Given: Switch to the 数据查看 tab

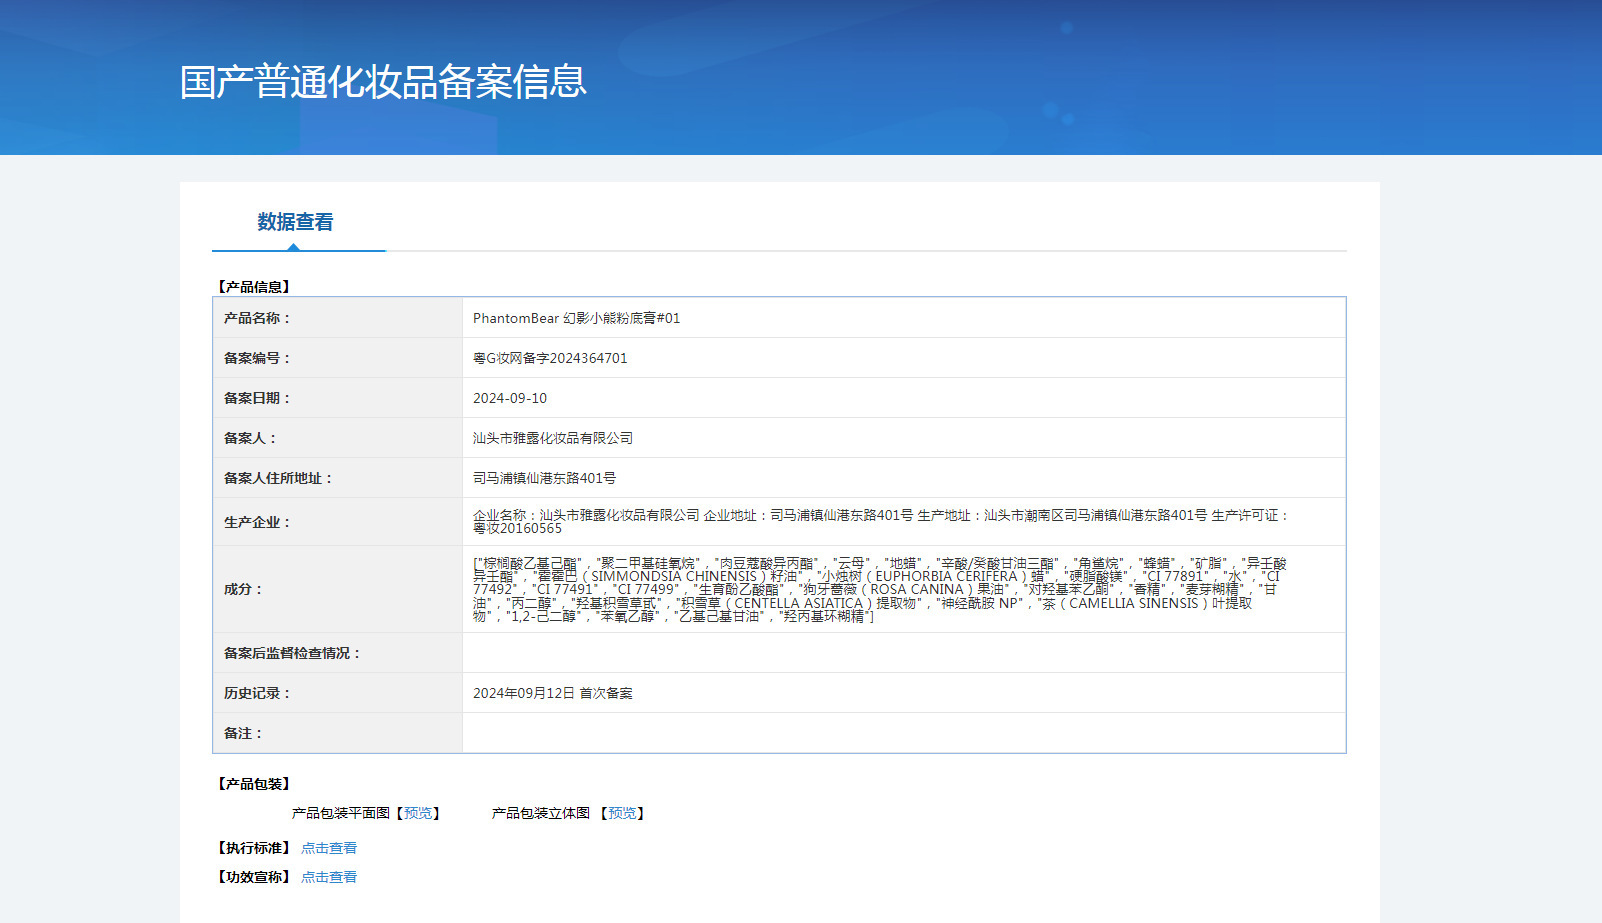Looking at the screenshot, I should 295,222.
